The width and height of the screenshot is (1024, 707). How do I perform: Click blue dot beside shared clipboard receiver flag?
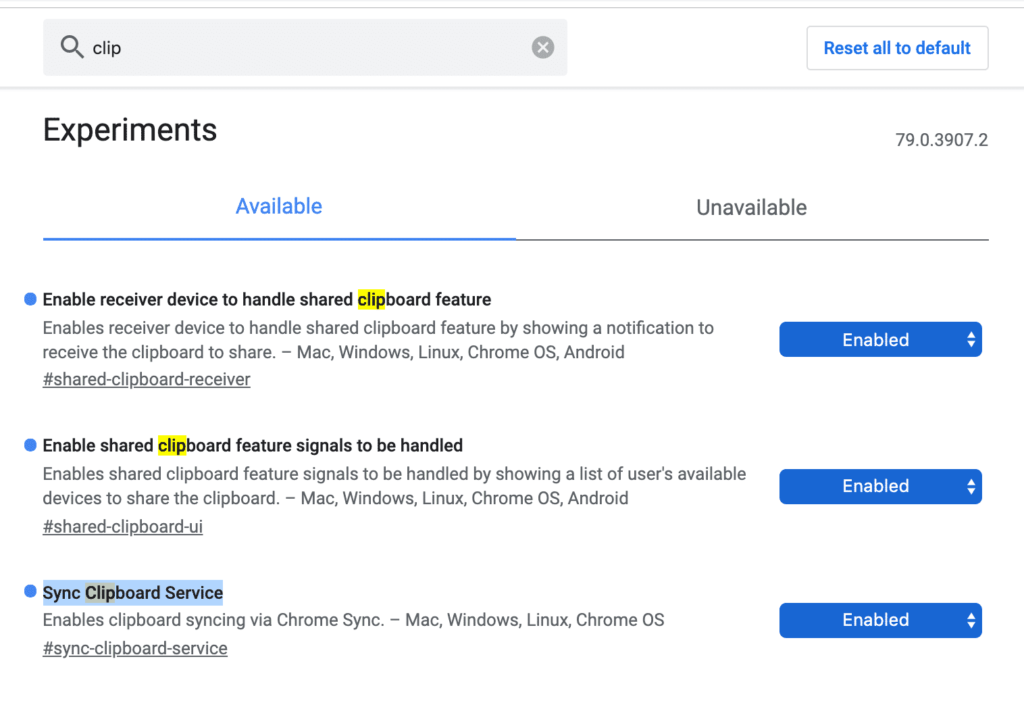(x=30, y=299)
